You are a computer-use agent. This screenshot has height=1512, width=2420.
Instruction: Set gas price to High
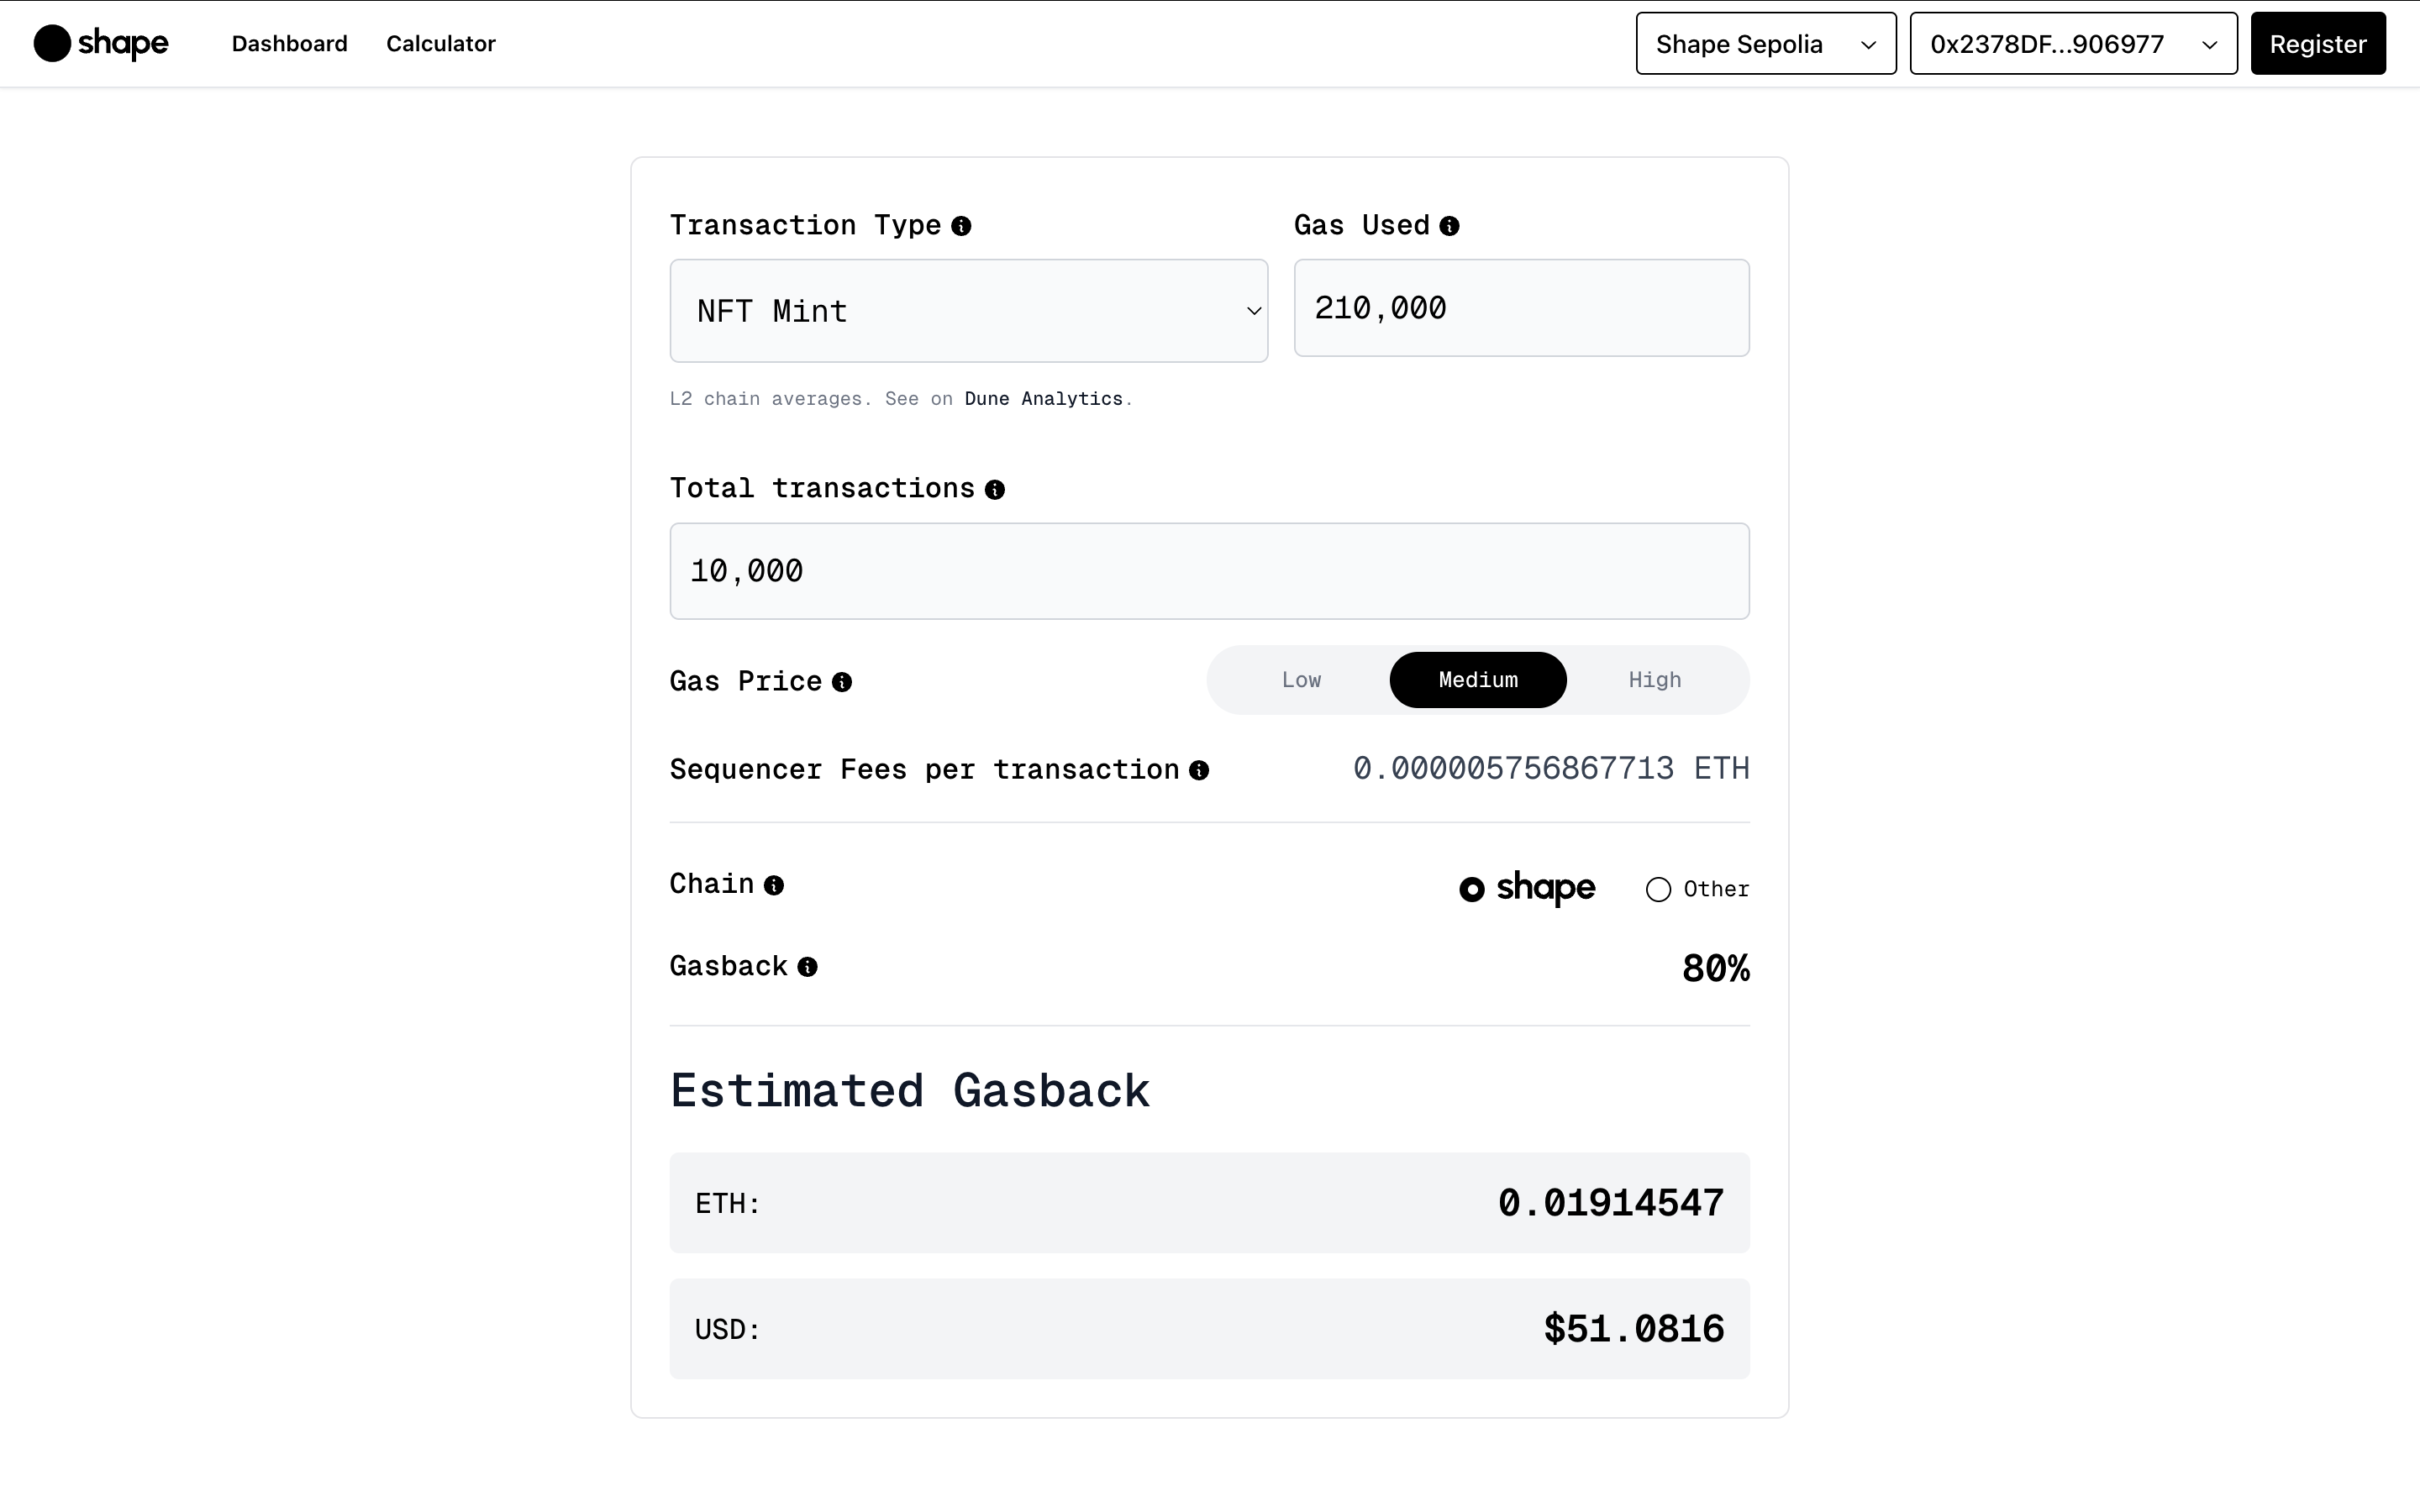[1654, 680]
